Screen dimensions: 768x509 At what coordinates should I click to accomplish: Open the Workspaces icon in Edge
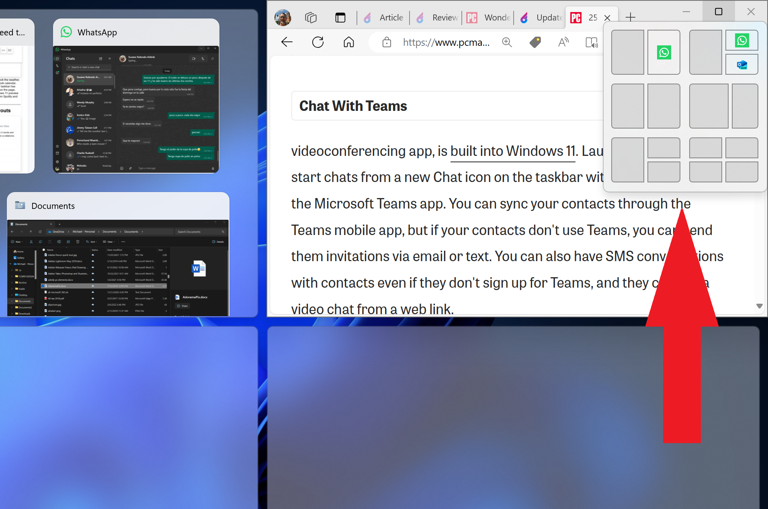[311, 17]
